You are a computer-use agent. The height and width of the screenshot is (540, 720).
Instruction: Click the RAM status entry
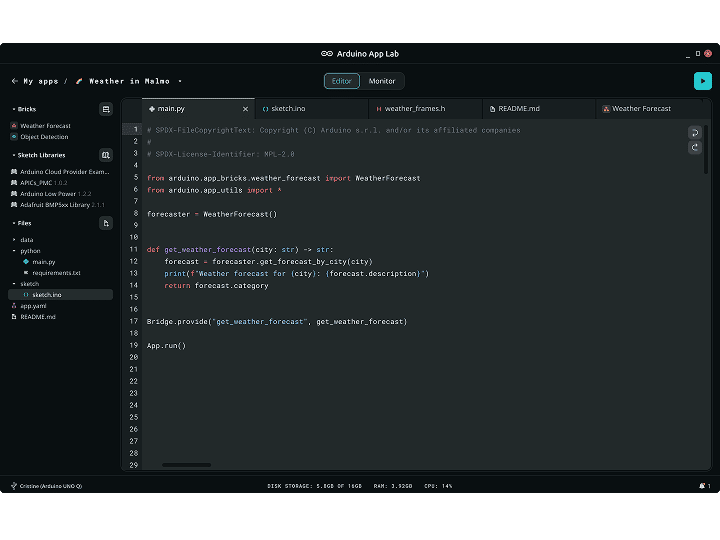393,486
